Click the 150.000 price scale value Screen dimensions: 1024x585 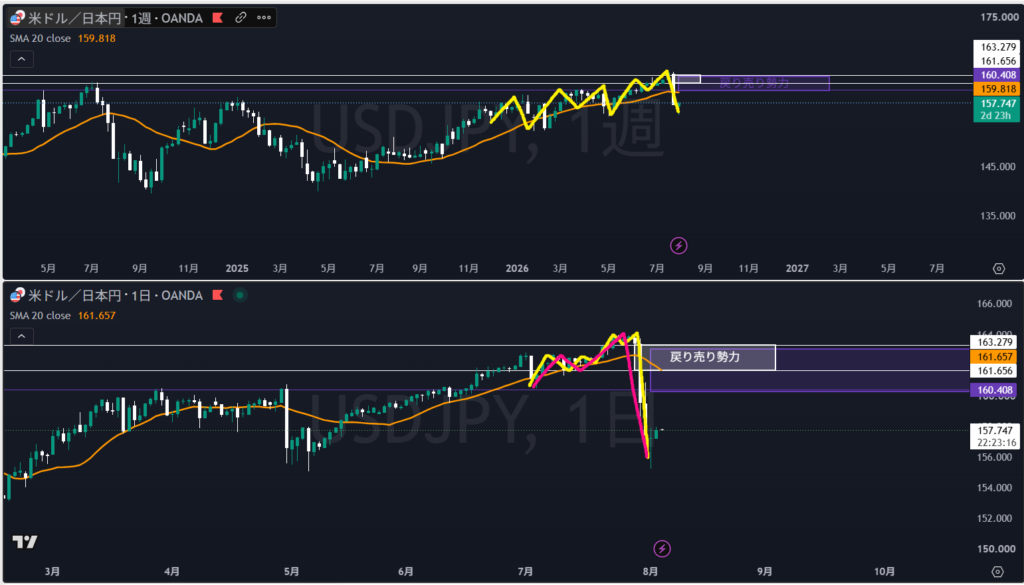pos(999,548)
